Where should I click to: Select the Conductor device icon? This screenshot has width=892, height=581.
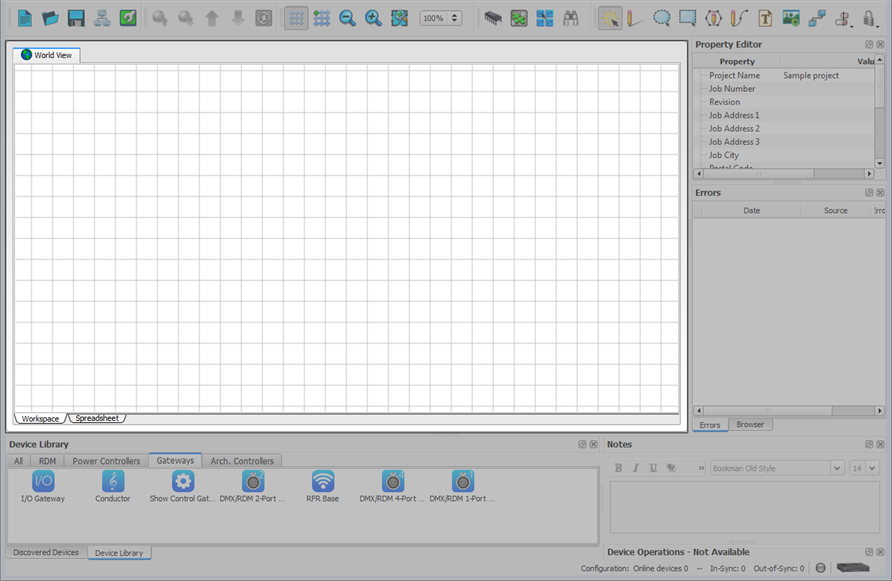click(113, 482)
